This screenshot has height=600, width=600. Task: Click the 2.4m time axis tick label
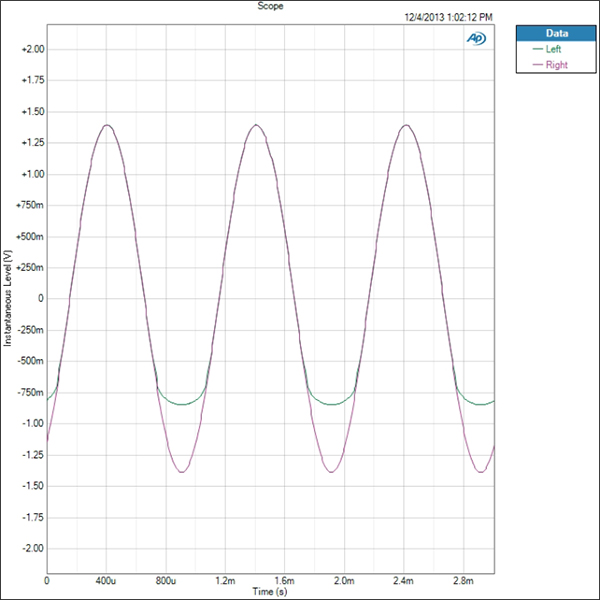pyautogui.click(x=403, y=580)
